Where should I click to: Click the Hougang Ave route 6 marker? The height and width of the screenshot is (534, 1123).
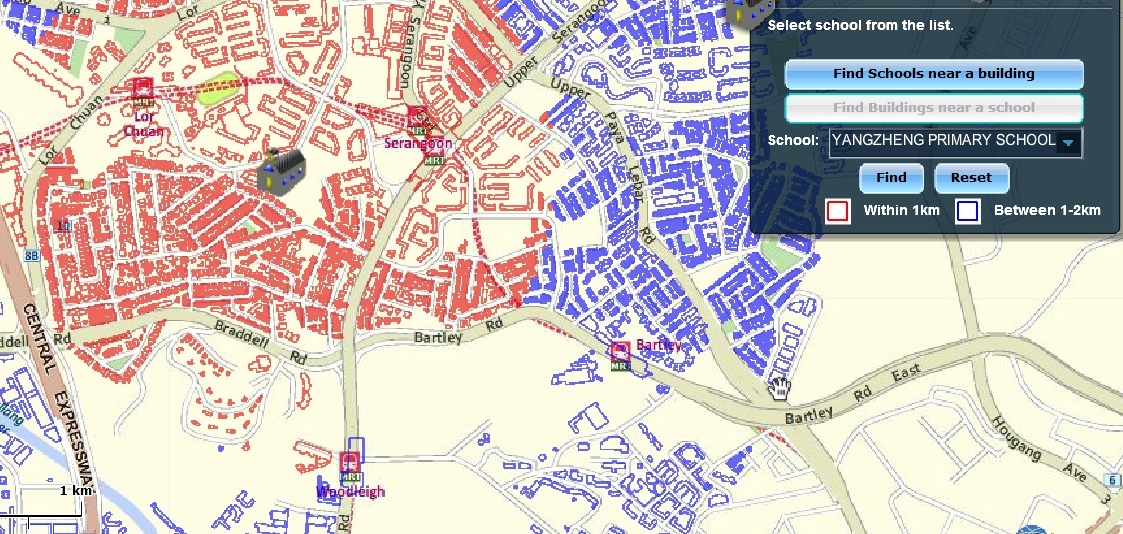(1113, 481)
